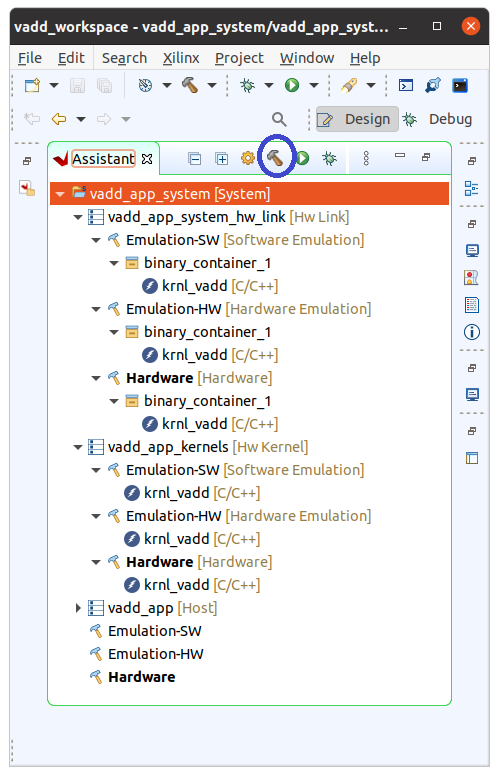Open the build toolbar dropdown arrow
This screenshot has height=776, width=499.
click(x=212, y=85)
